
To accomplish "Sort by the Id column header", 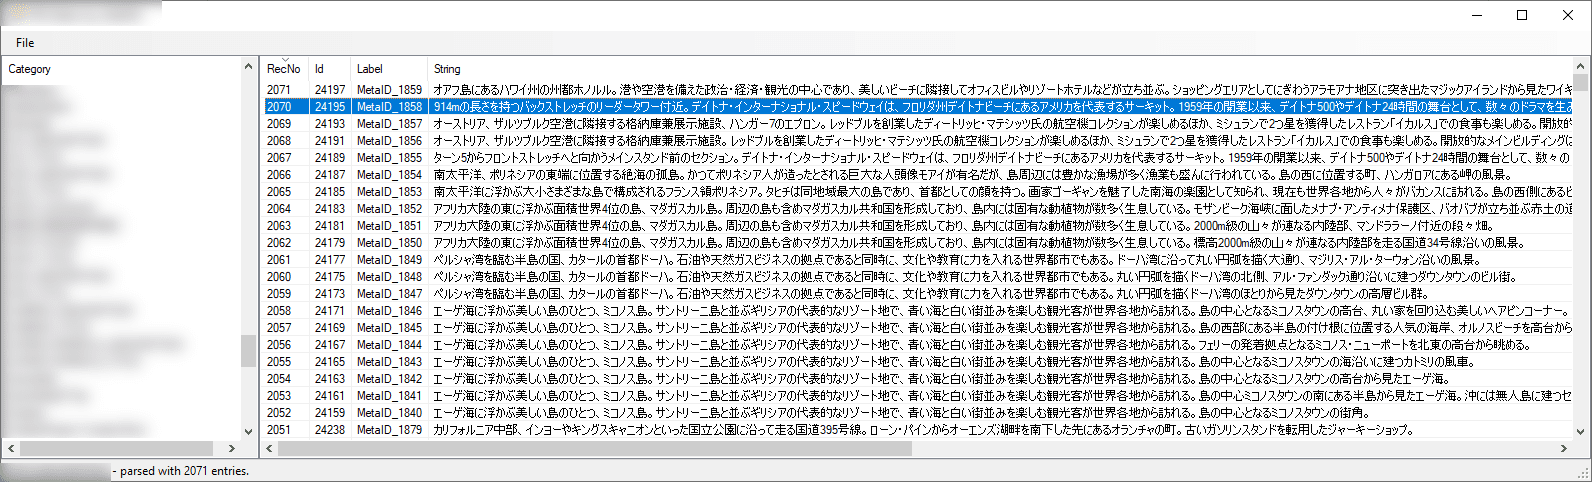I will [329, 69].
